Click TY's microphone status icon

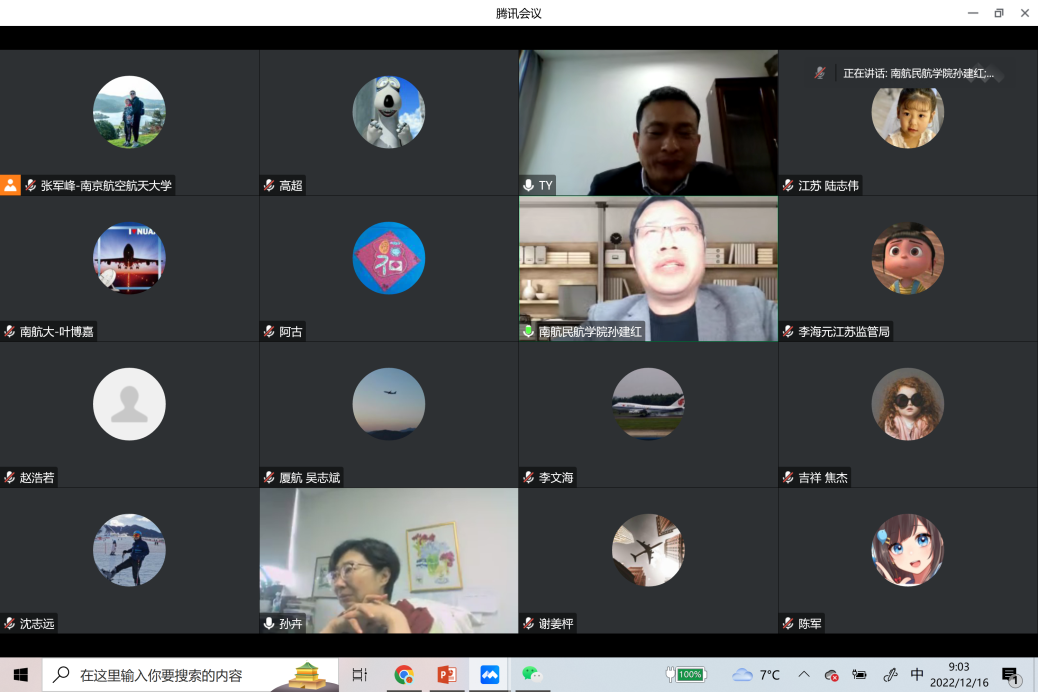(x=528, y=186)
